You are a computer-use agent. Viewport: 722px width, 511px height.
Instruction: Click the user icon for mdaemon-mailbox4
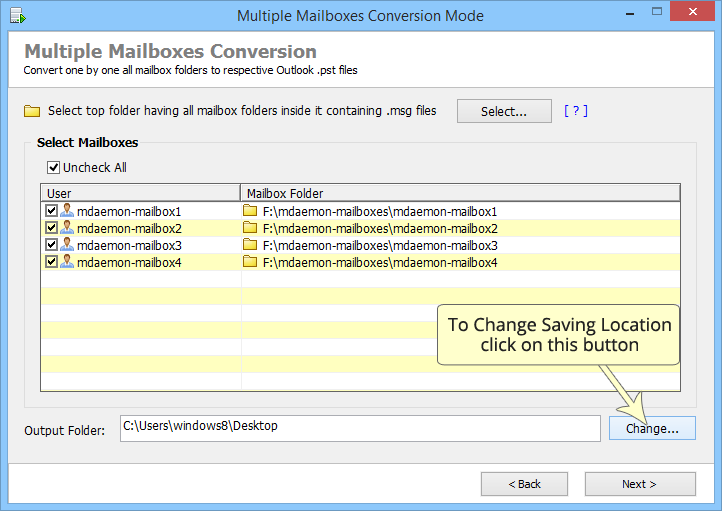click(67, 261)
